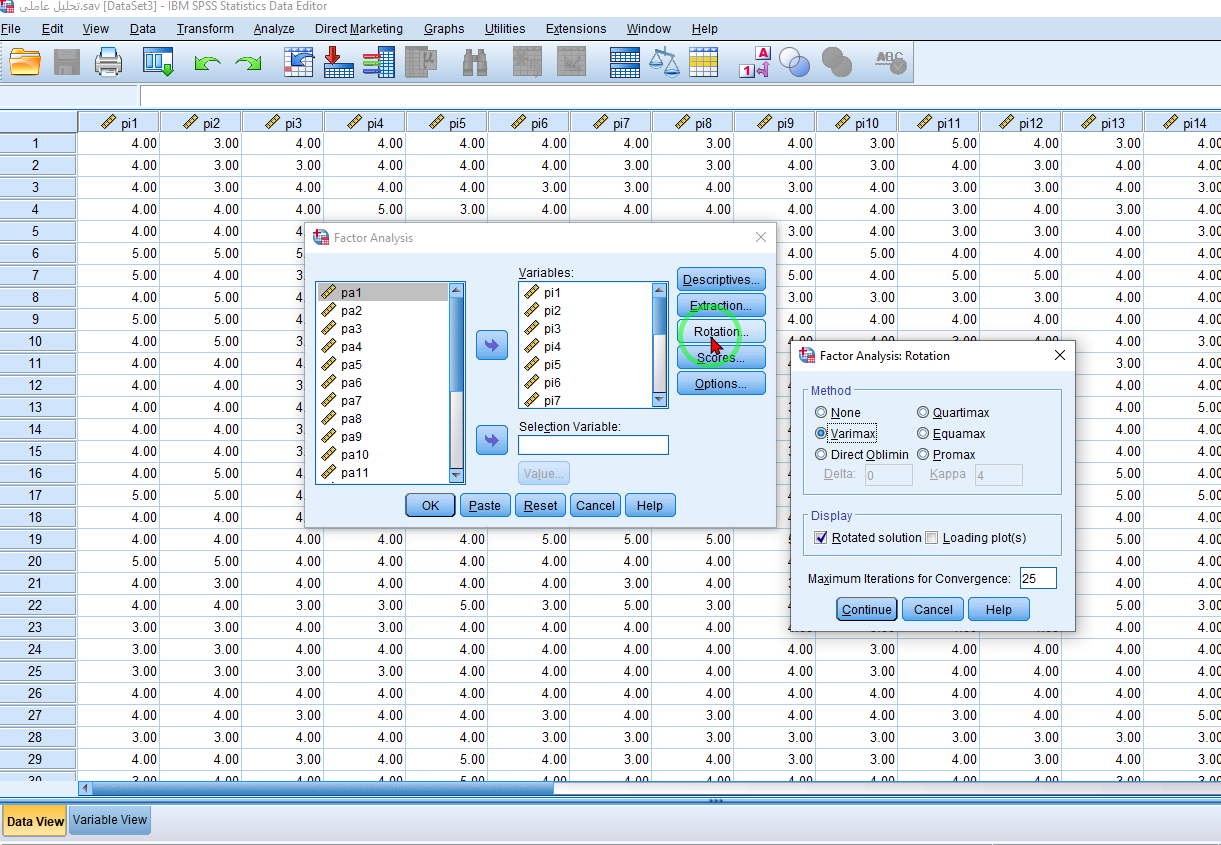Open the Analyze menu
This screenshot has width=1221, height=845.
[274, 29]
